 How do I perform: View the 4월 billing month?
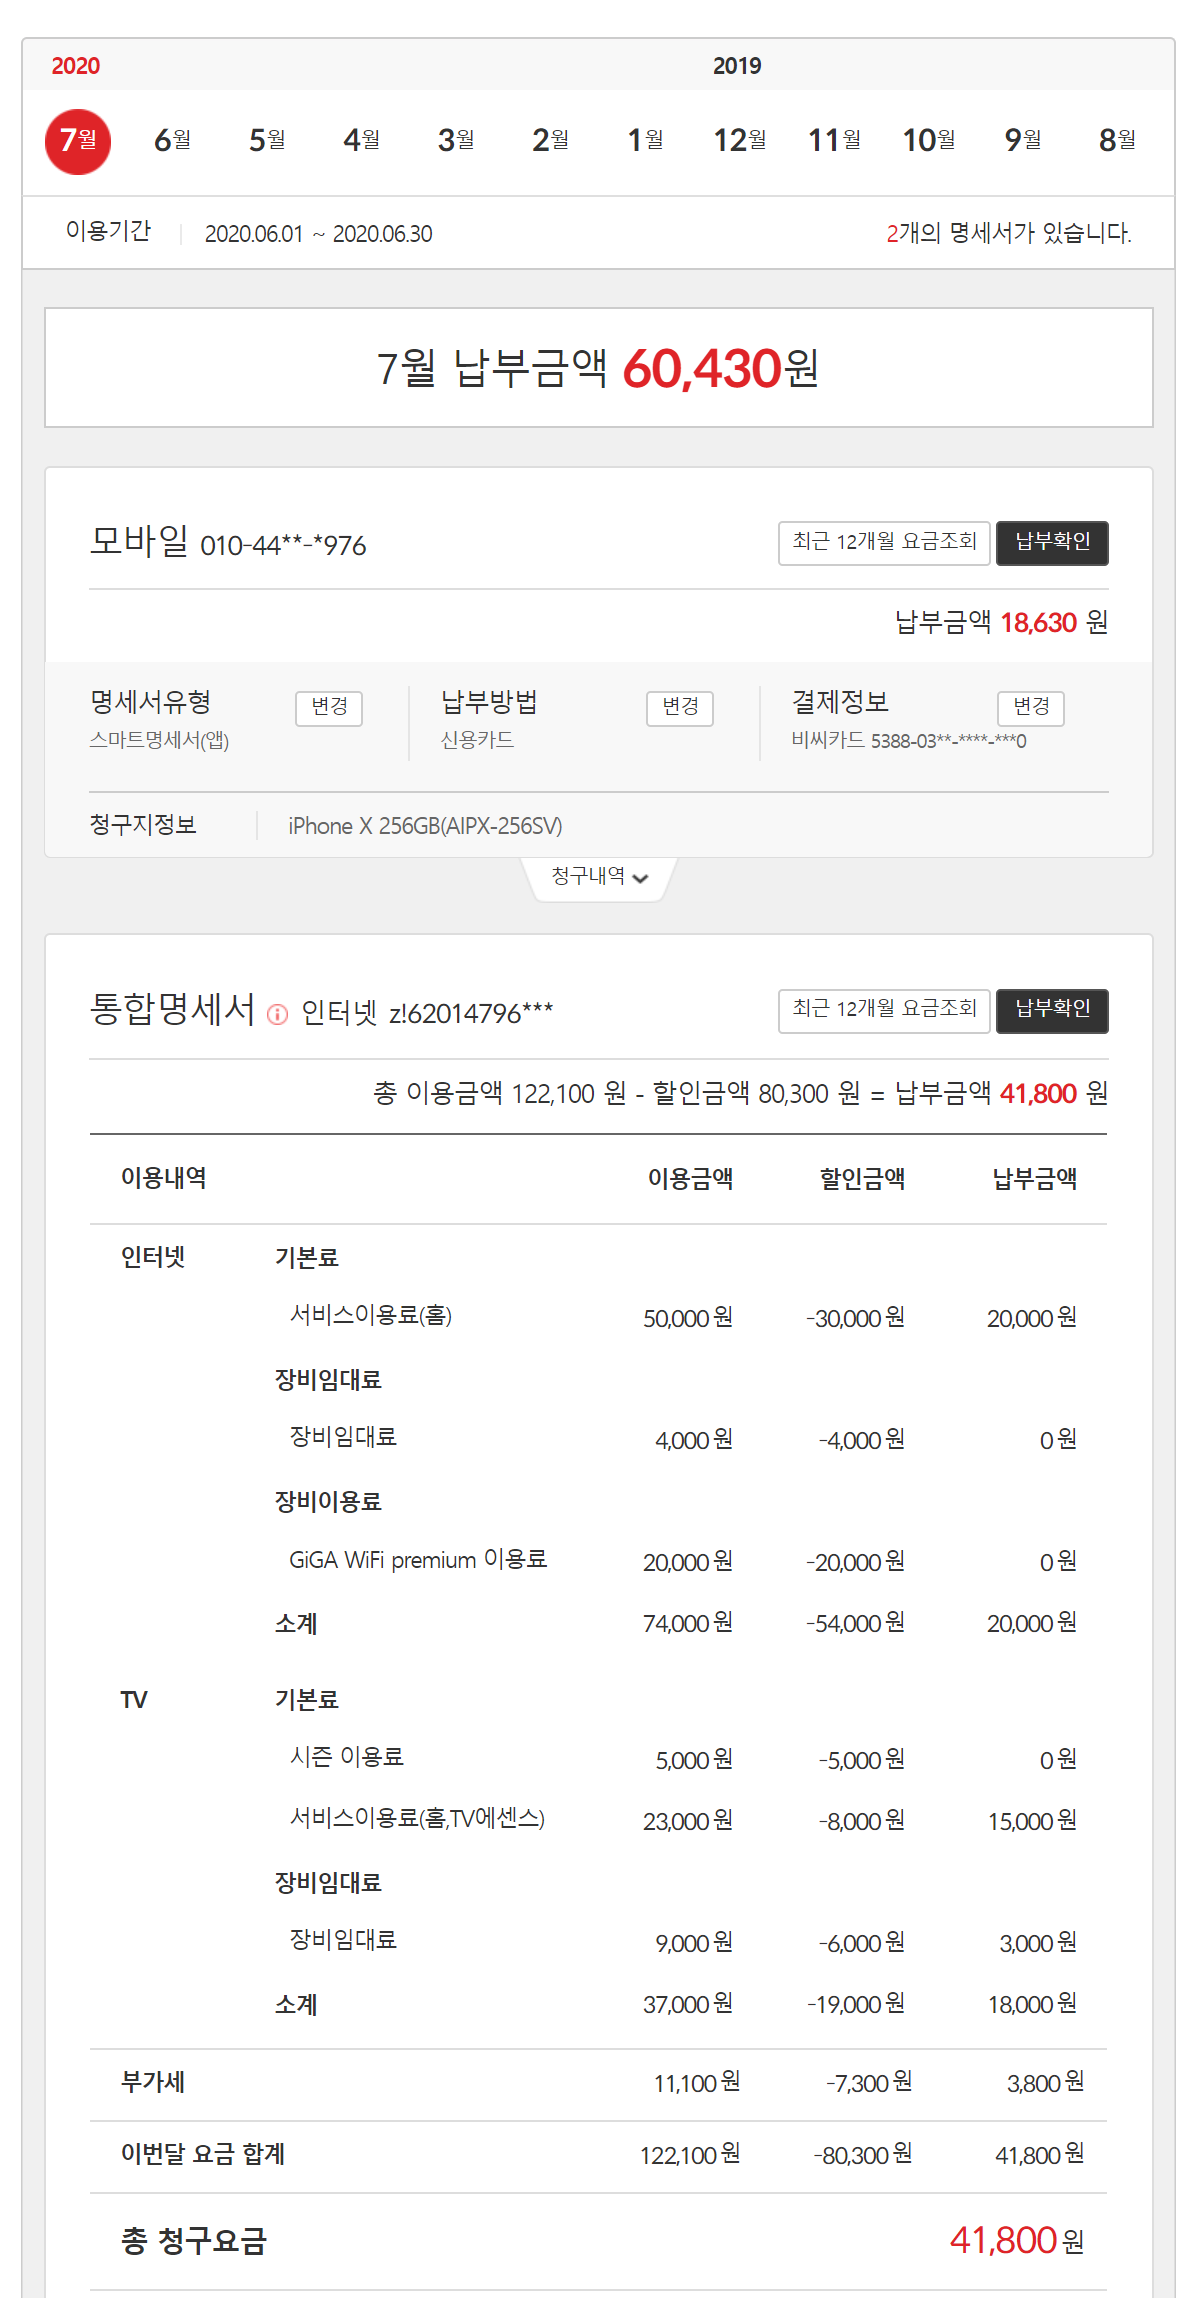click(361, 141)
